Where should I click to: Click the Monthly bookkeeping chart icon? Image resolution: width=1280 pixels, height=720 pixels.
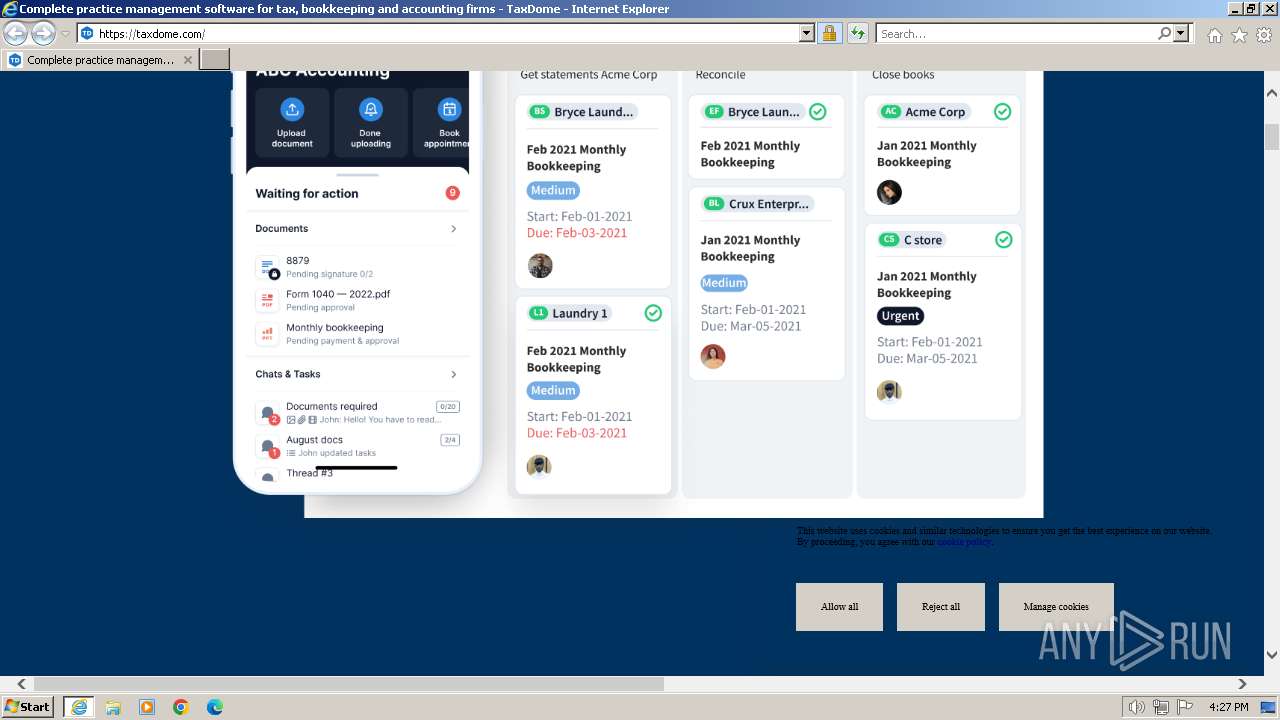[x=267, y=334]
